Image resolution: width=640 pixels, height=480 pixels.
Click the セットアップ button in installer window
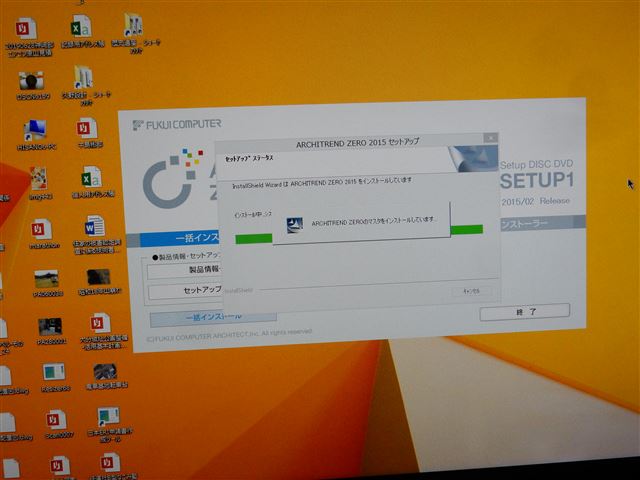(186, 291)
